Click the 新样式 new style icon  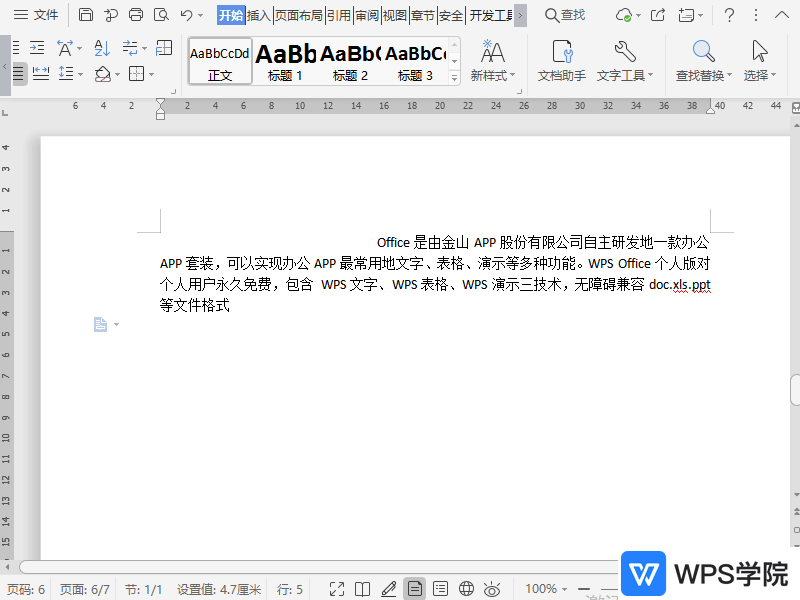click(492, 61)
